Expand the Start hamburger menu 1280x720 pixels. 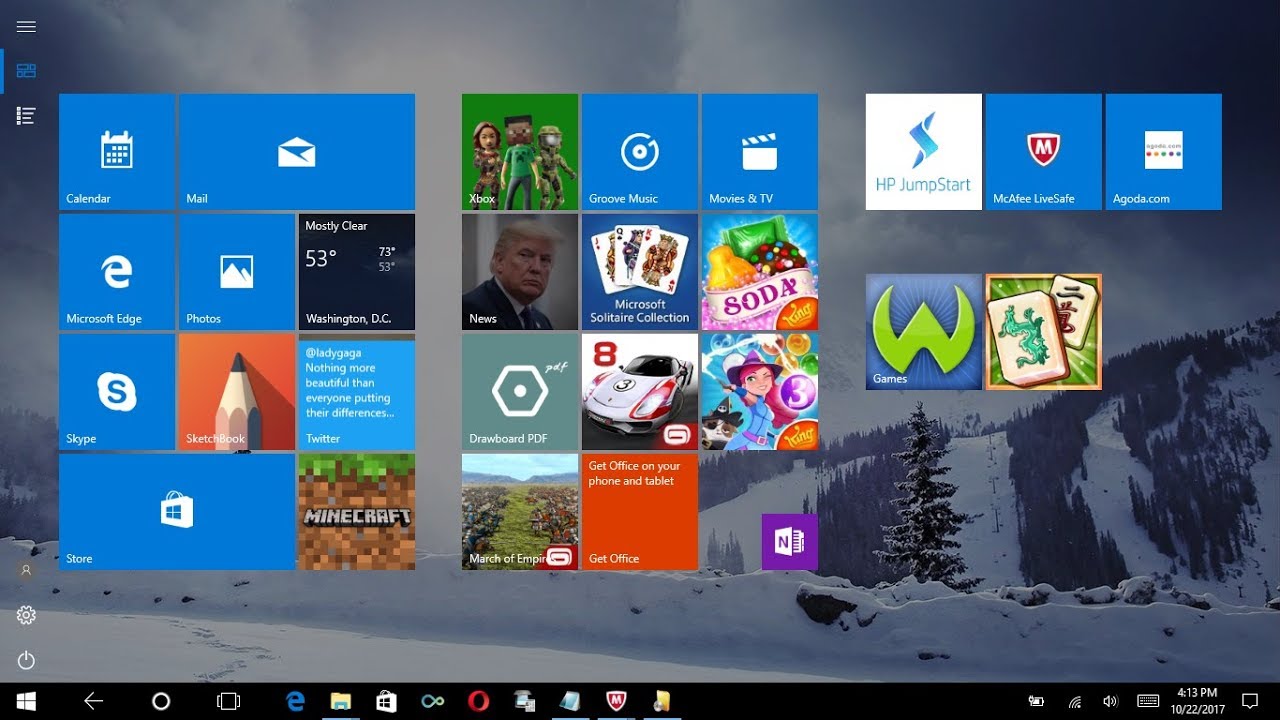[26, 27]
